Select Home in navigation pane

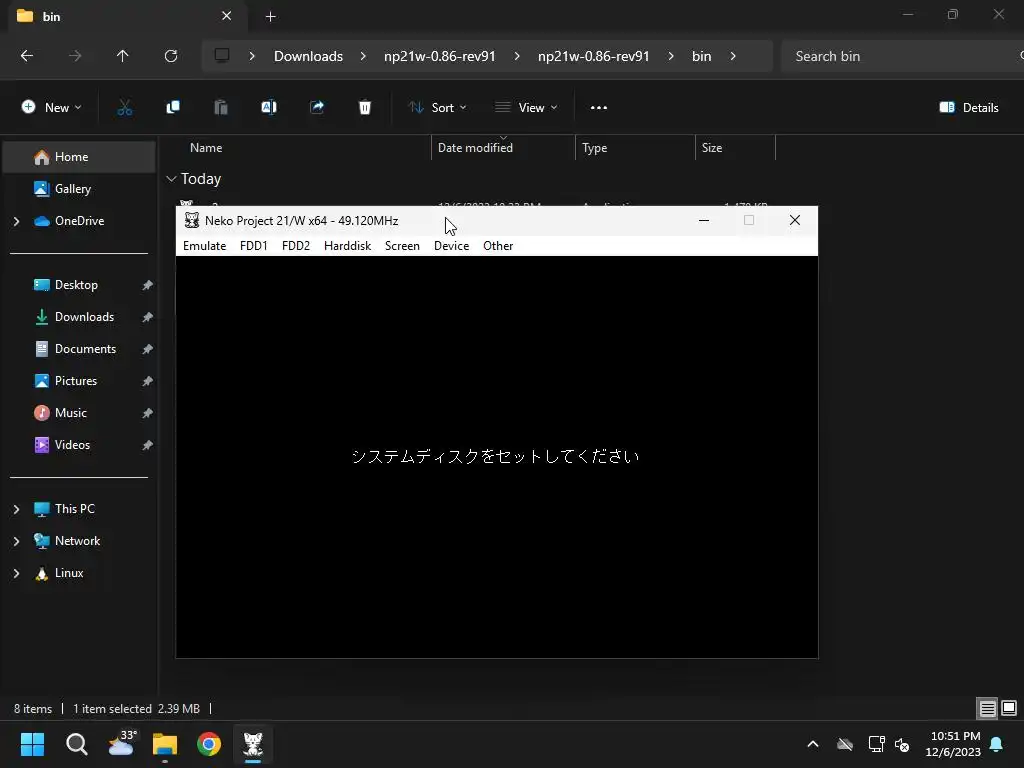pyautogui.click(x=79, y=157)
